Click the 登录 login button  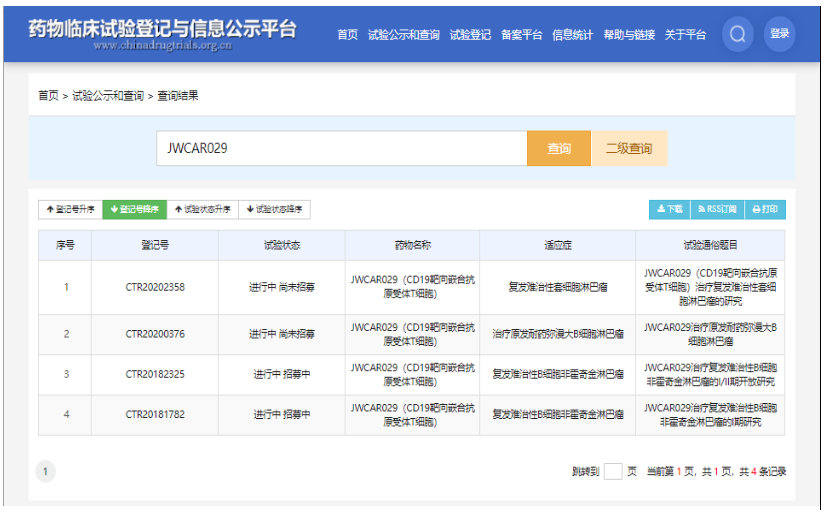[x=780, y=34]
